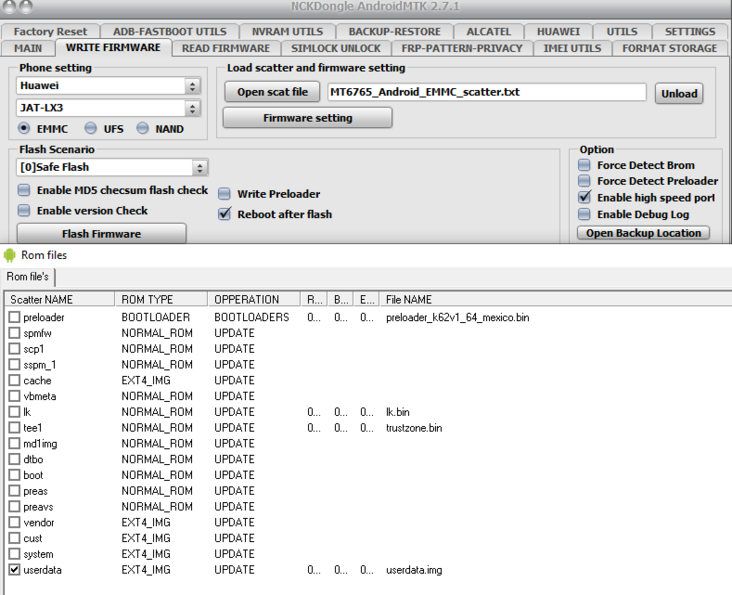Click Scatter NAME column header

click(x=60, y=299)
